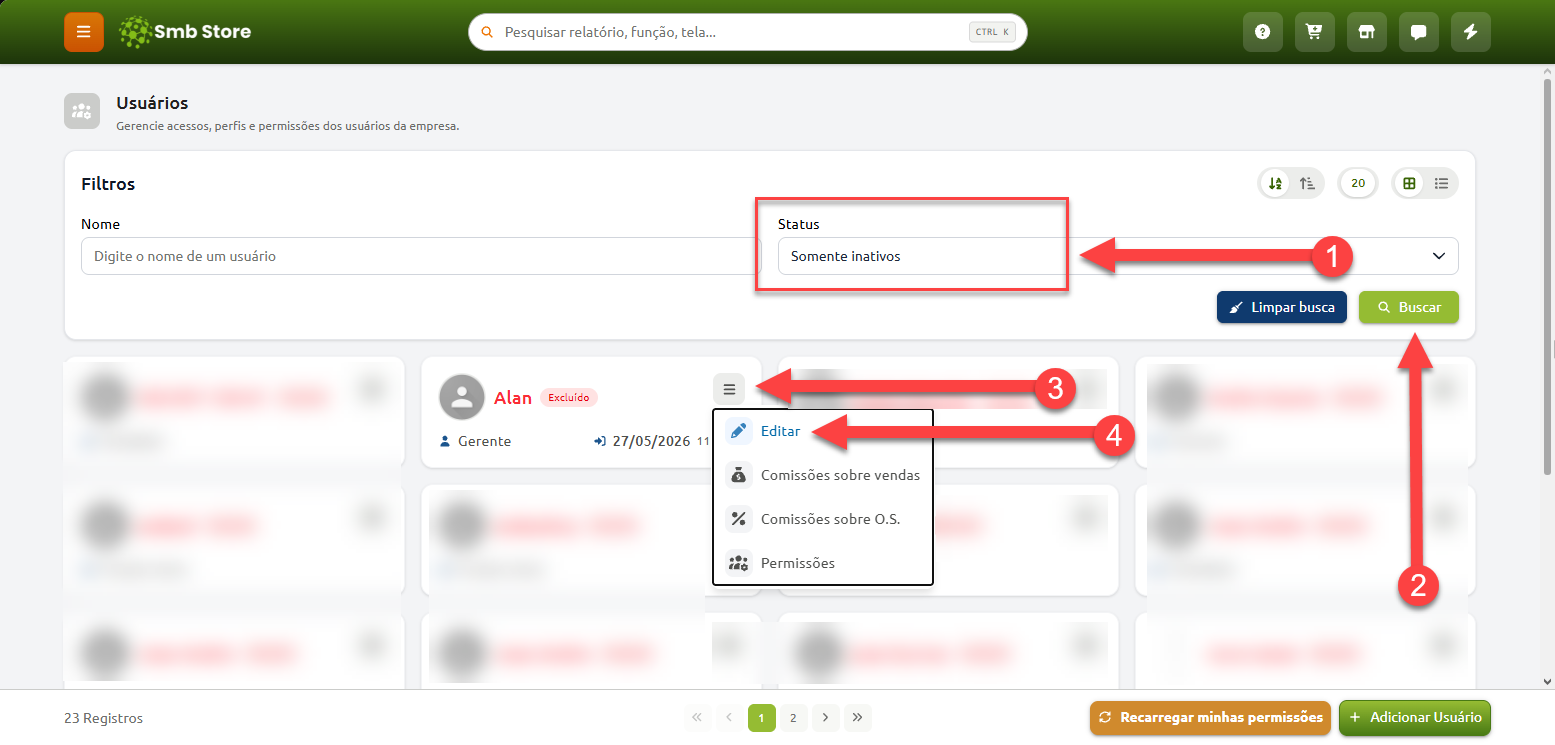Select Comissões sobre vendas menu entry
The height and width of the screenshot is (745, 1555).
coord(822,475)
